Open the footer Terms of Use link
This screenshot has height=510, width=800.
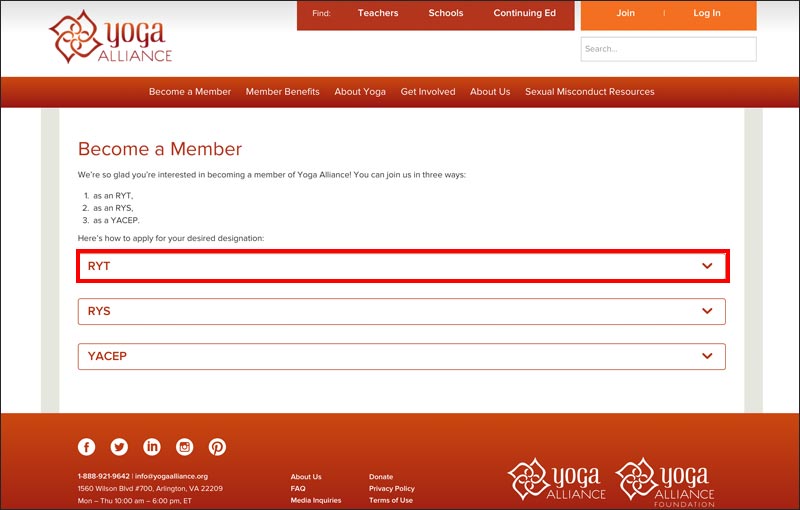pos(391,500)
